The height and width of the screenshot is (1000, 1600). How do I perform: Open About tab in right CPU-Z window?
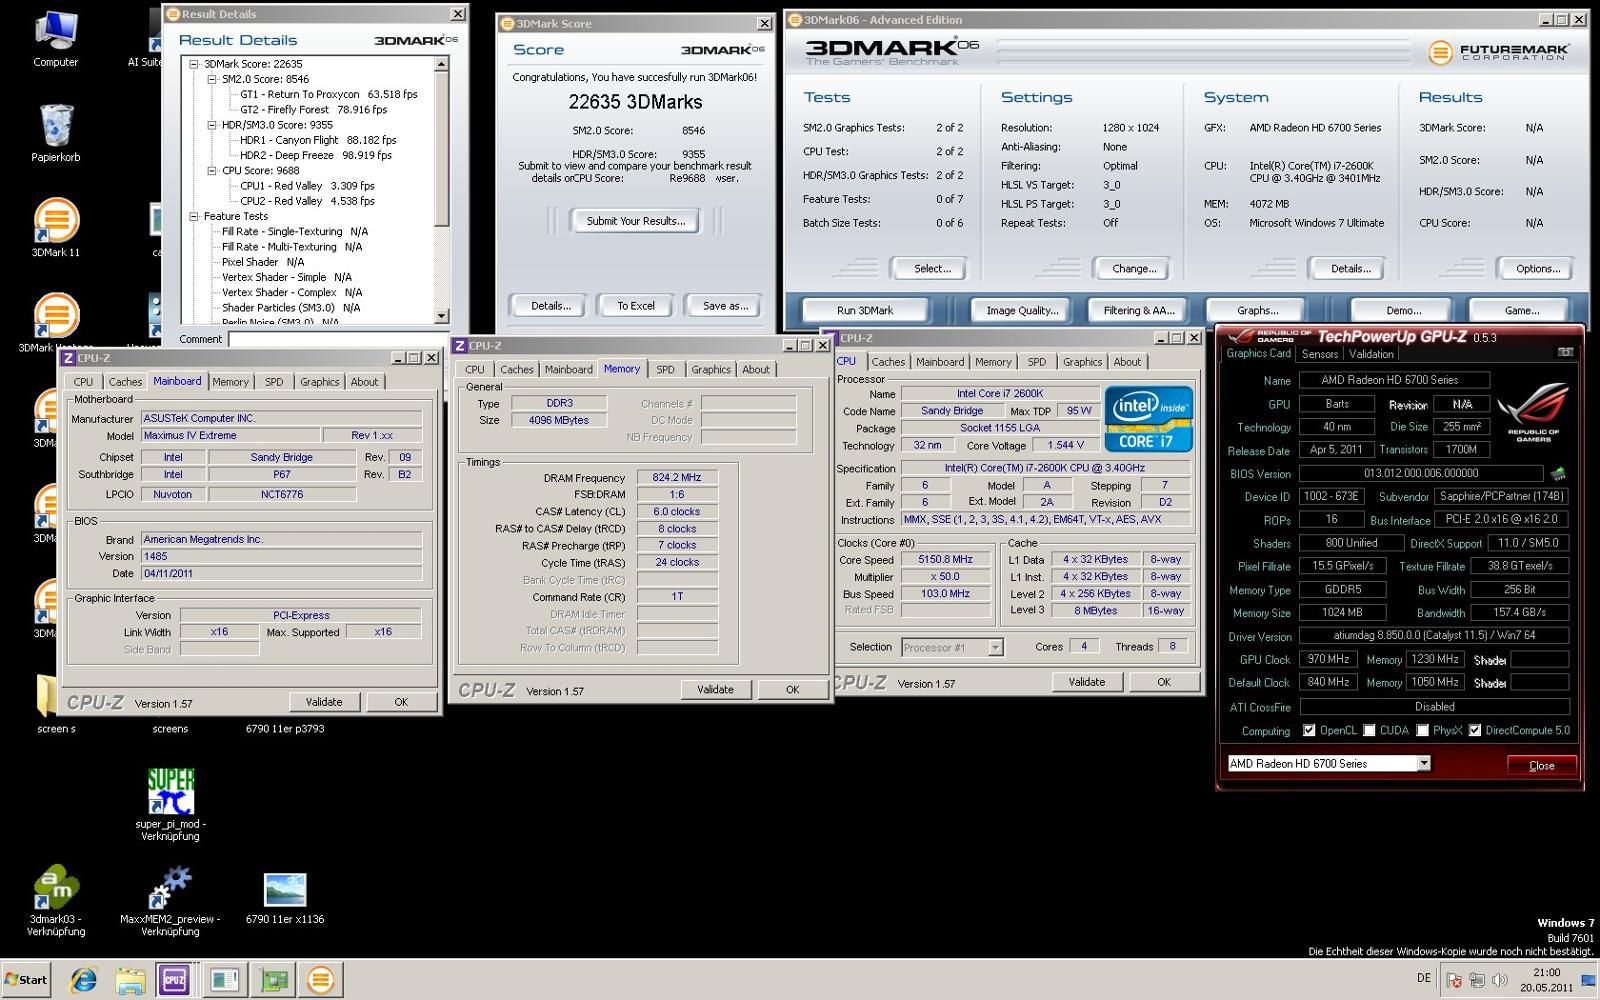coord(1127,362)
